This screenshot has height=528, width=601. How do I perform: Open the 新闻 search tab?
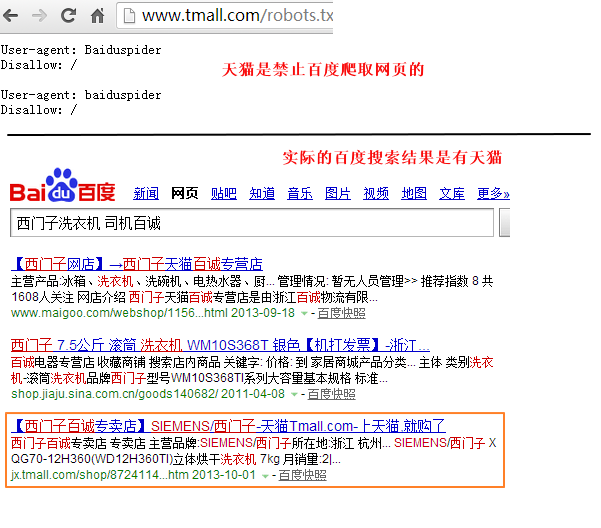click(x=146, y=193)
